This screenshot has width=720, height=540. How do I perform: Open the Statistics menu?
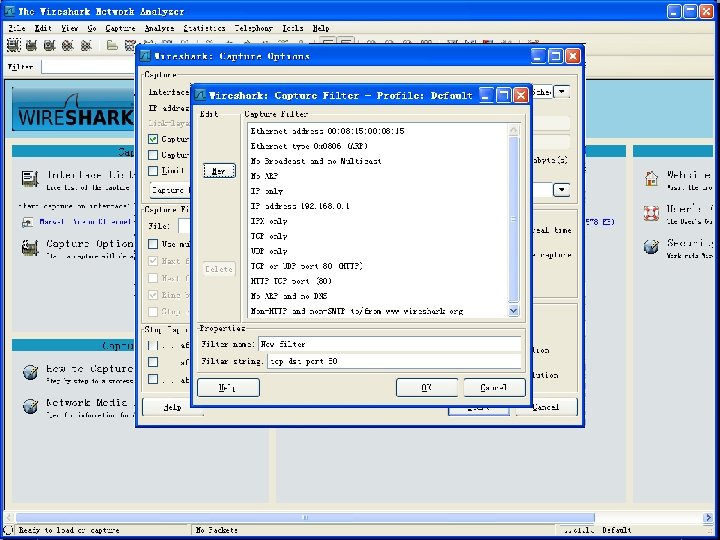pos(204,28)
